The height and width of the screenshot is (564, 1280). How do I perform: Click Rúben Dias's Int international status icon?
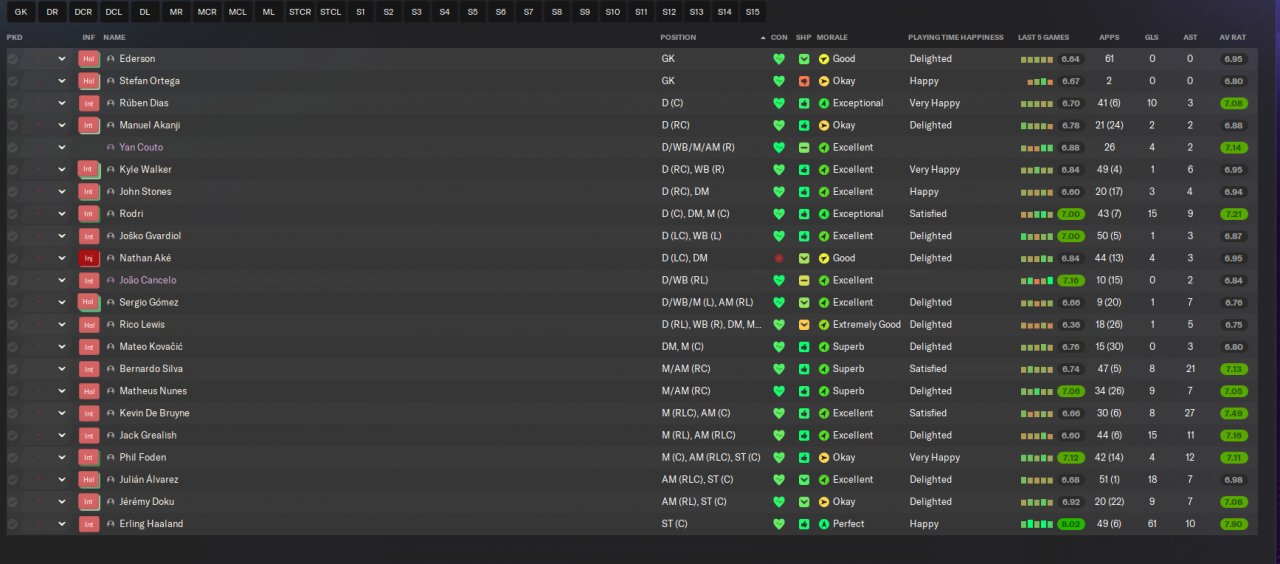(88, 103)
